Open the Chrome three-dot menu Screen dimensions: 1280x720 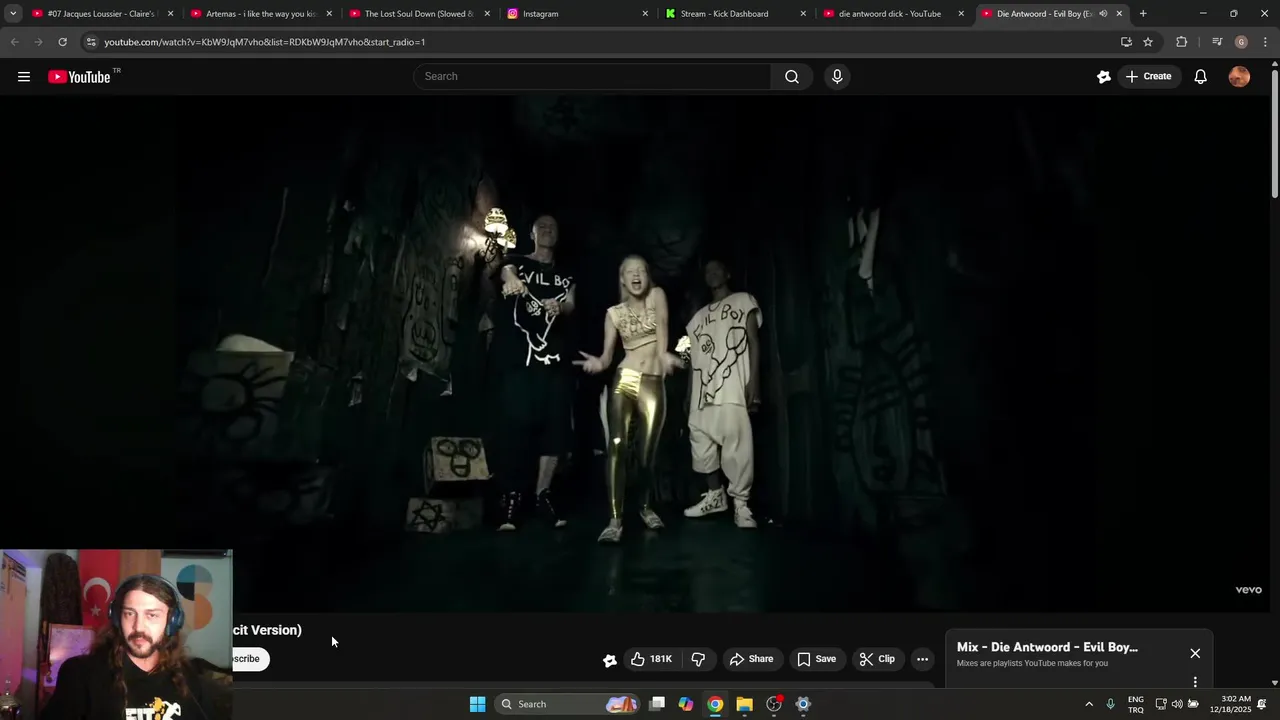point(1266,42)
